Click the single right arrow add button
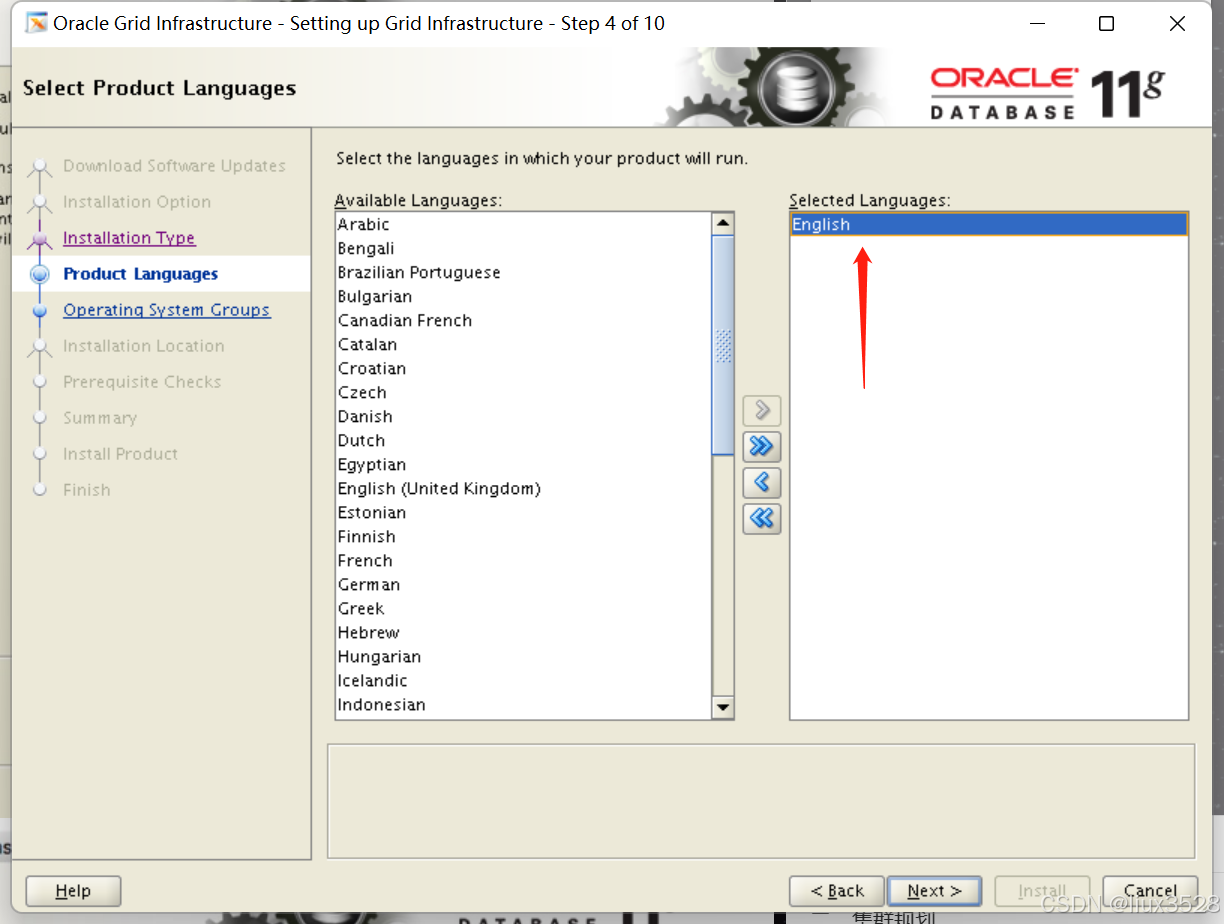 click(762, 410)
